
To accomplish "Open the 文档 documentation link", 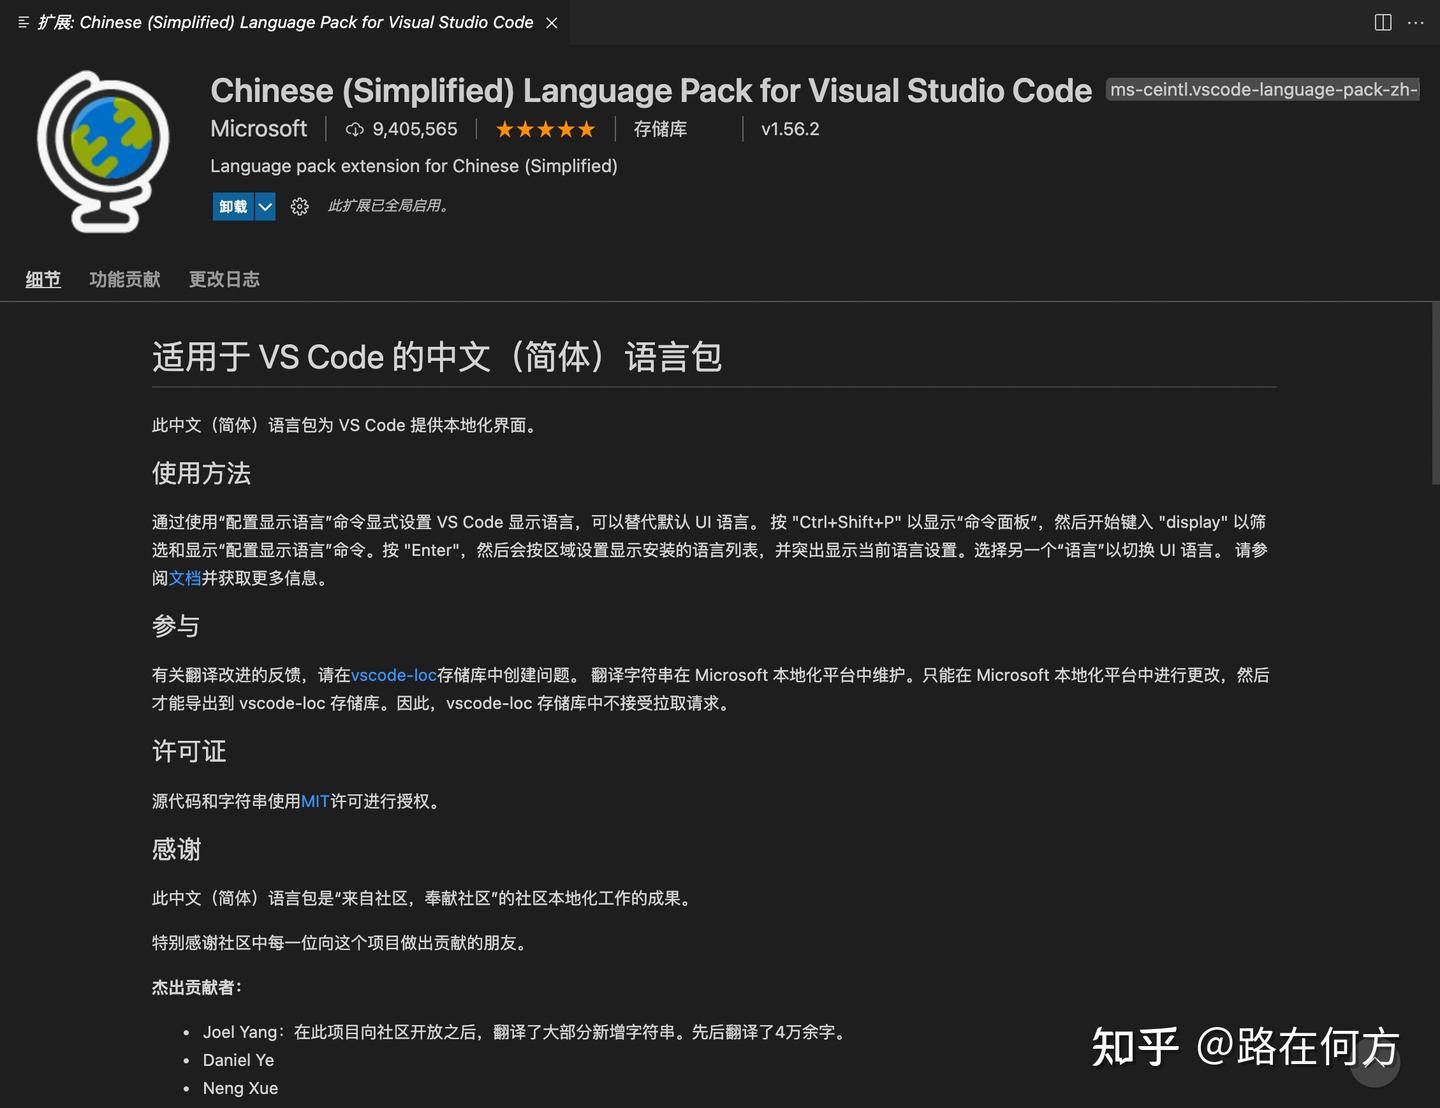I will 186,578.
